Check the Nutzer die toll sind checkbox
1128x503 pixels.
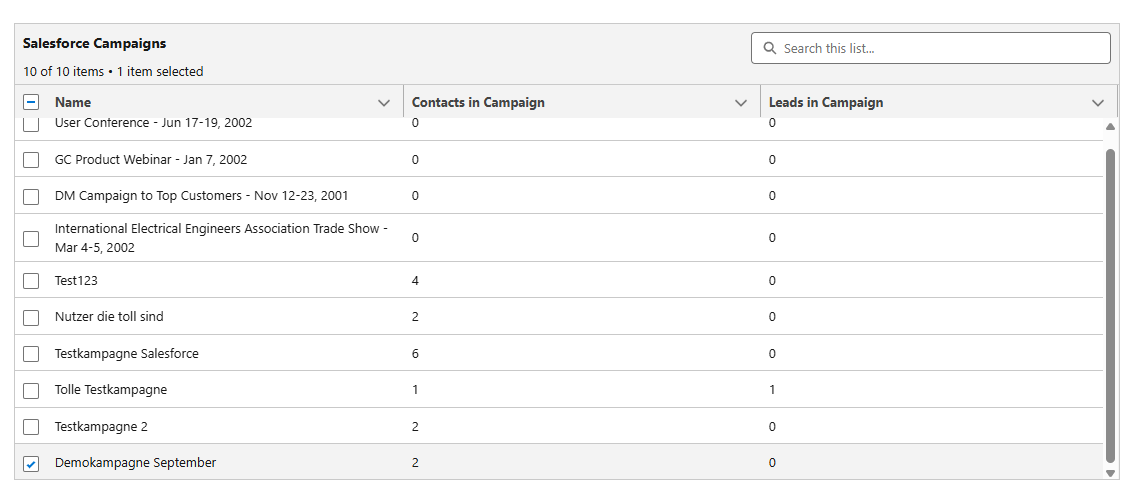(x=31, y=317)
